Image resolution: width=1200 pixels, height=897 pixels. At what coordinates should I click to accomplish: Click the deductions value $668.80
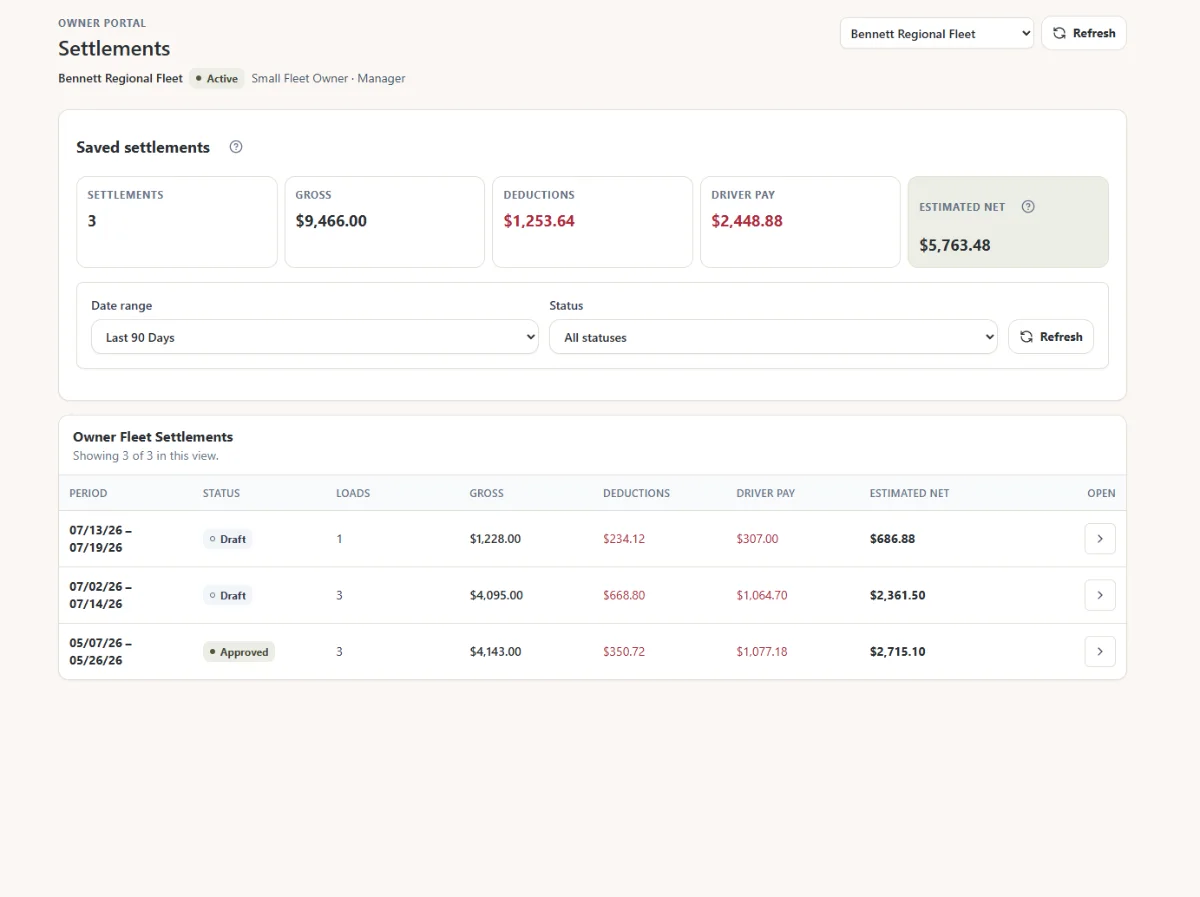pyautogui.click(x=624, y=595)
